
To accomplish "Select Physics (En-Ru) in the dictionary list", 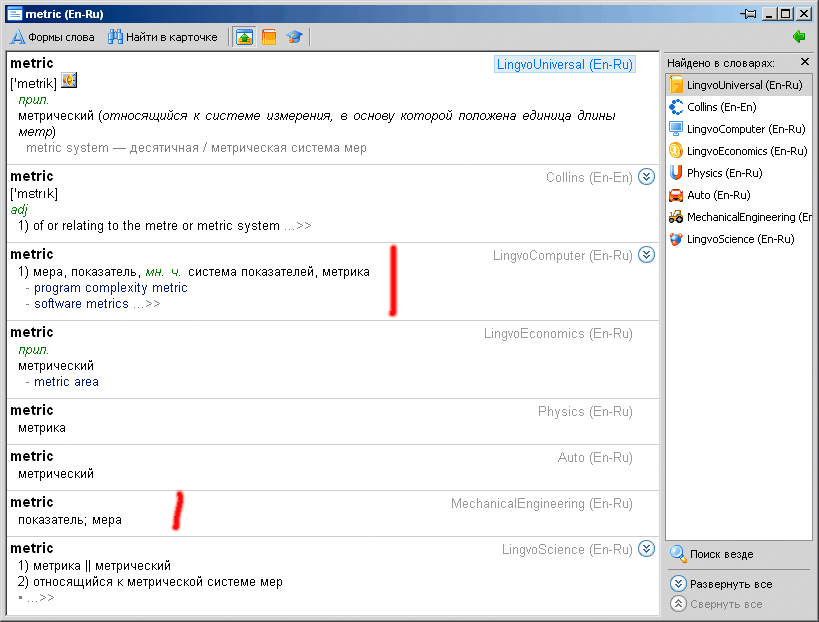I will click(x=739, y=173).
